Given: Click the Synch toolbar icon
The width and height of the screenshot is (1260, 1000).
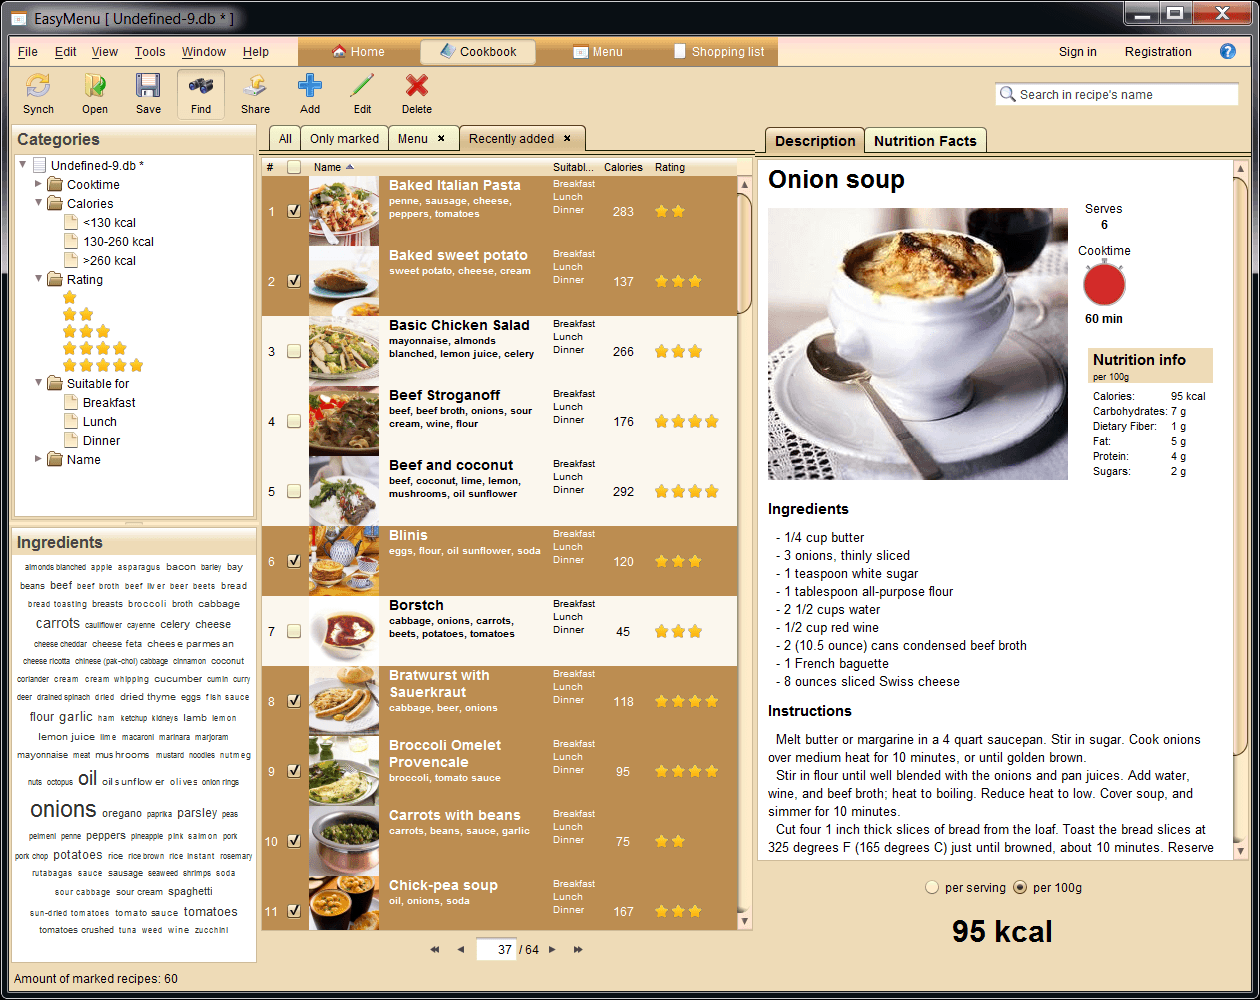Looking at the screenshot, I should click(38, 87).
